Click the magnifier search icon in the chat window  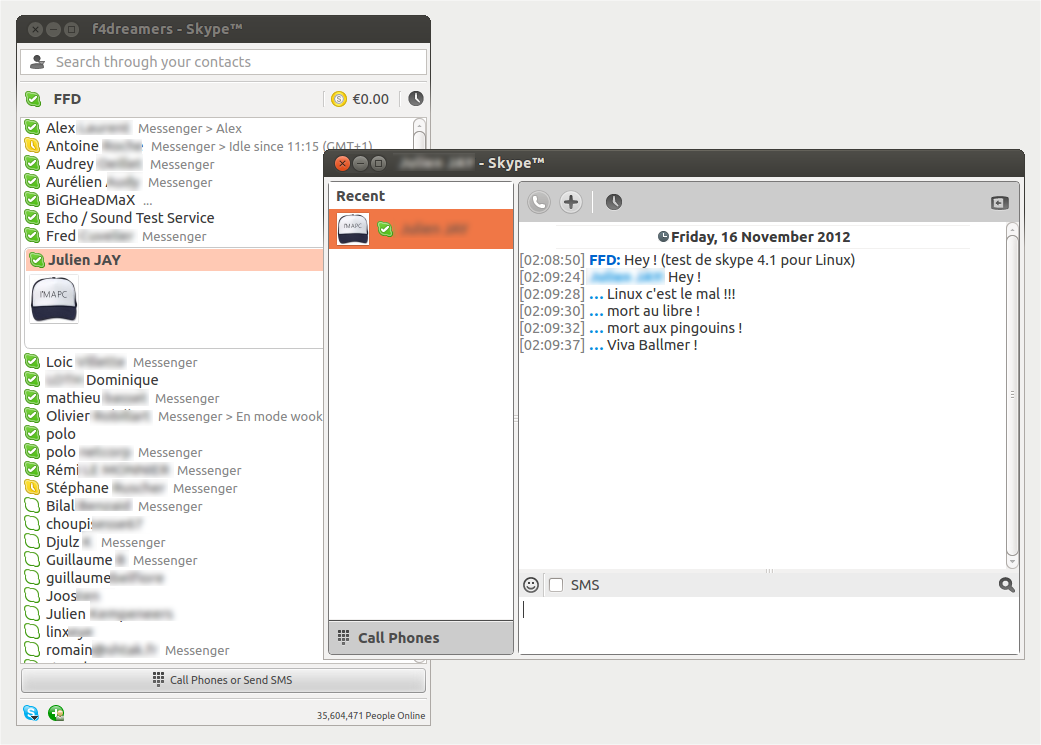(1006, 584)
